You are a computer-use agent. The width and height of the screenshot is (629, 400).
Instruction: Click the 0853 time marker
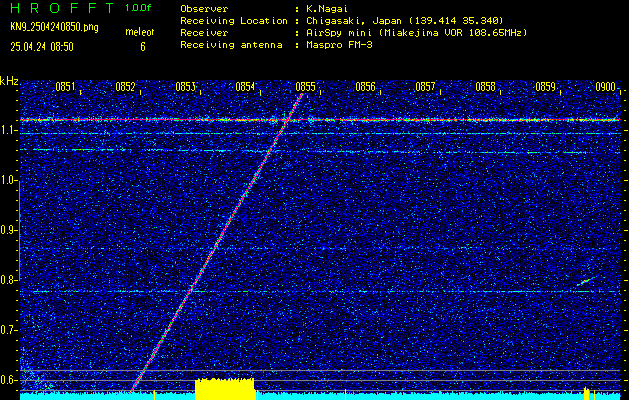(185, 87)
